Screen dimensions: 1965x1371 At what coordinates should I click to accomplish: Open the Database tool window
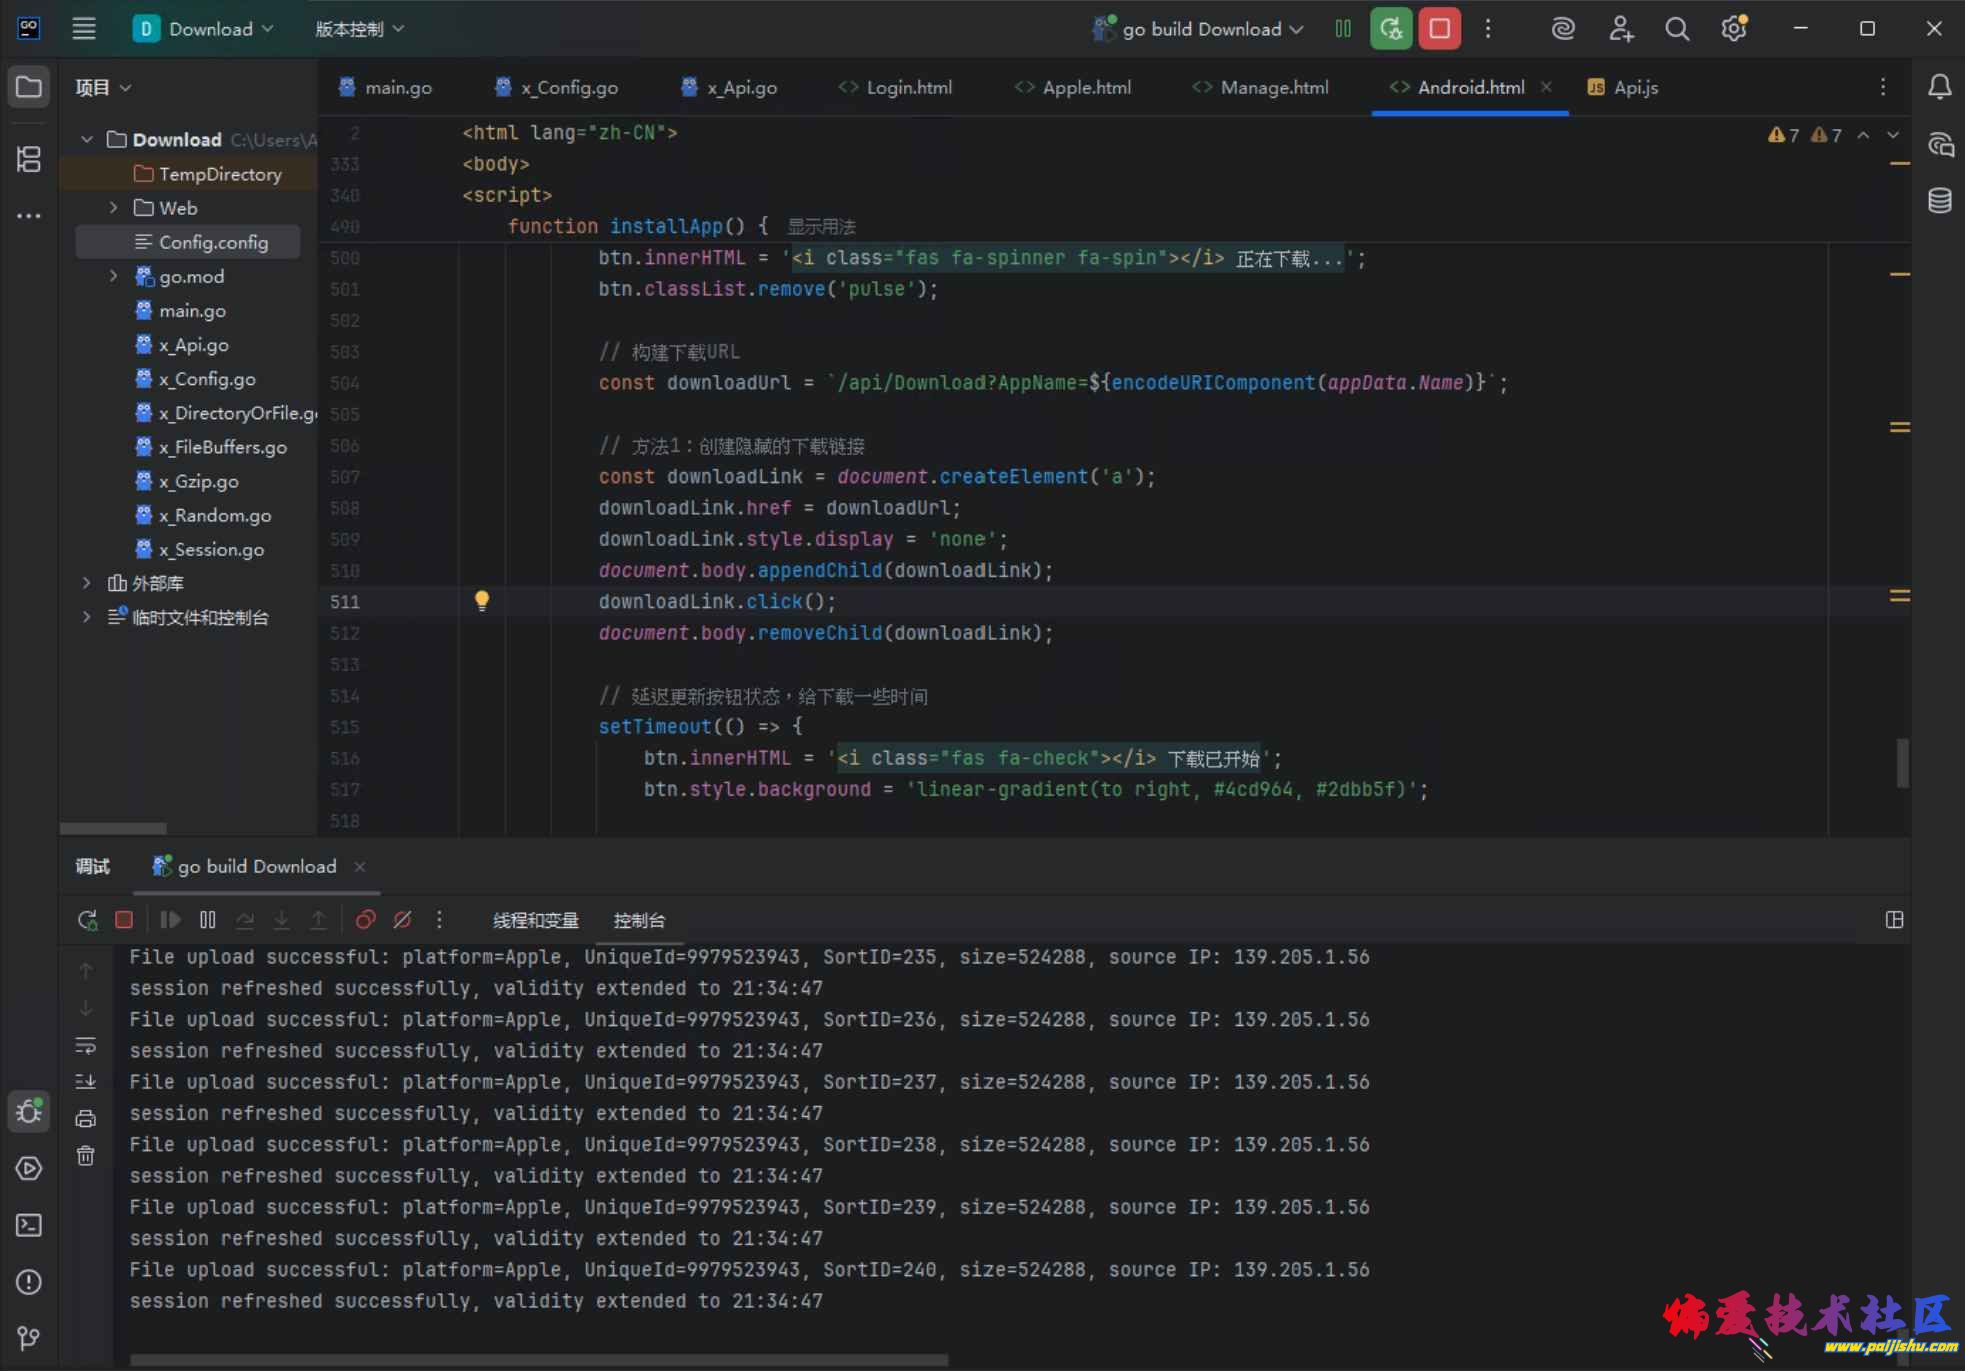tap(1939, 201)
